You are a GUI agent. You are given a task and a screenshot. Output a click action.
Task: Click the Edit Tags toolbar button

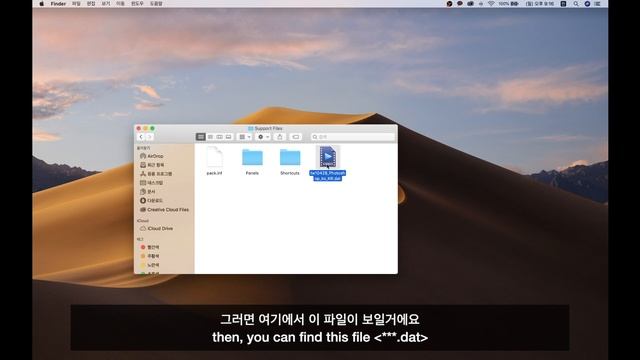click(296, 137)
